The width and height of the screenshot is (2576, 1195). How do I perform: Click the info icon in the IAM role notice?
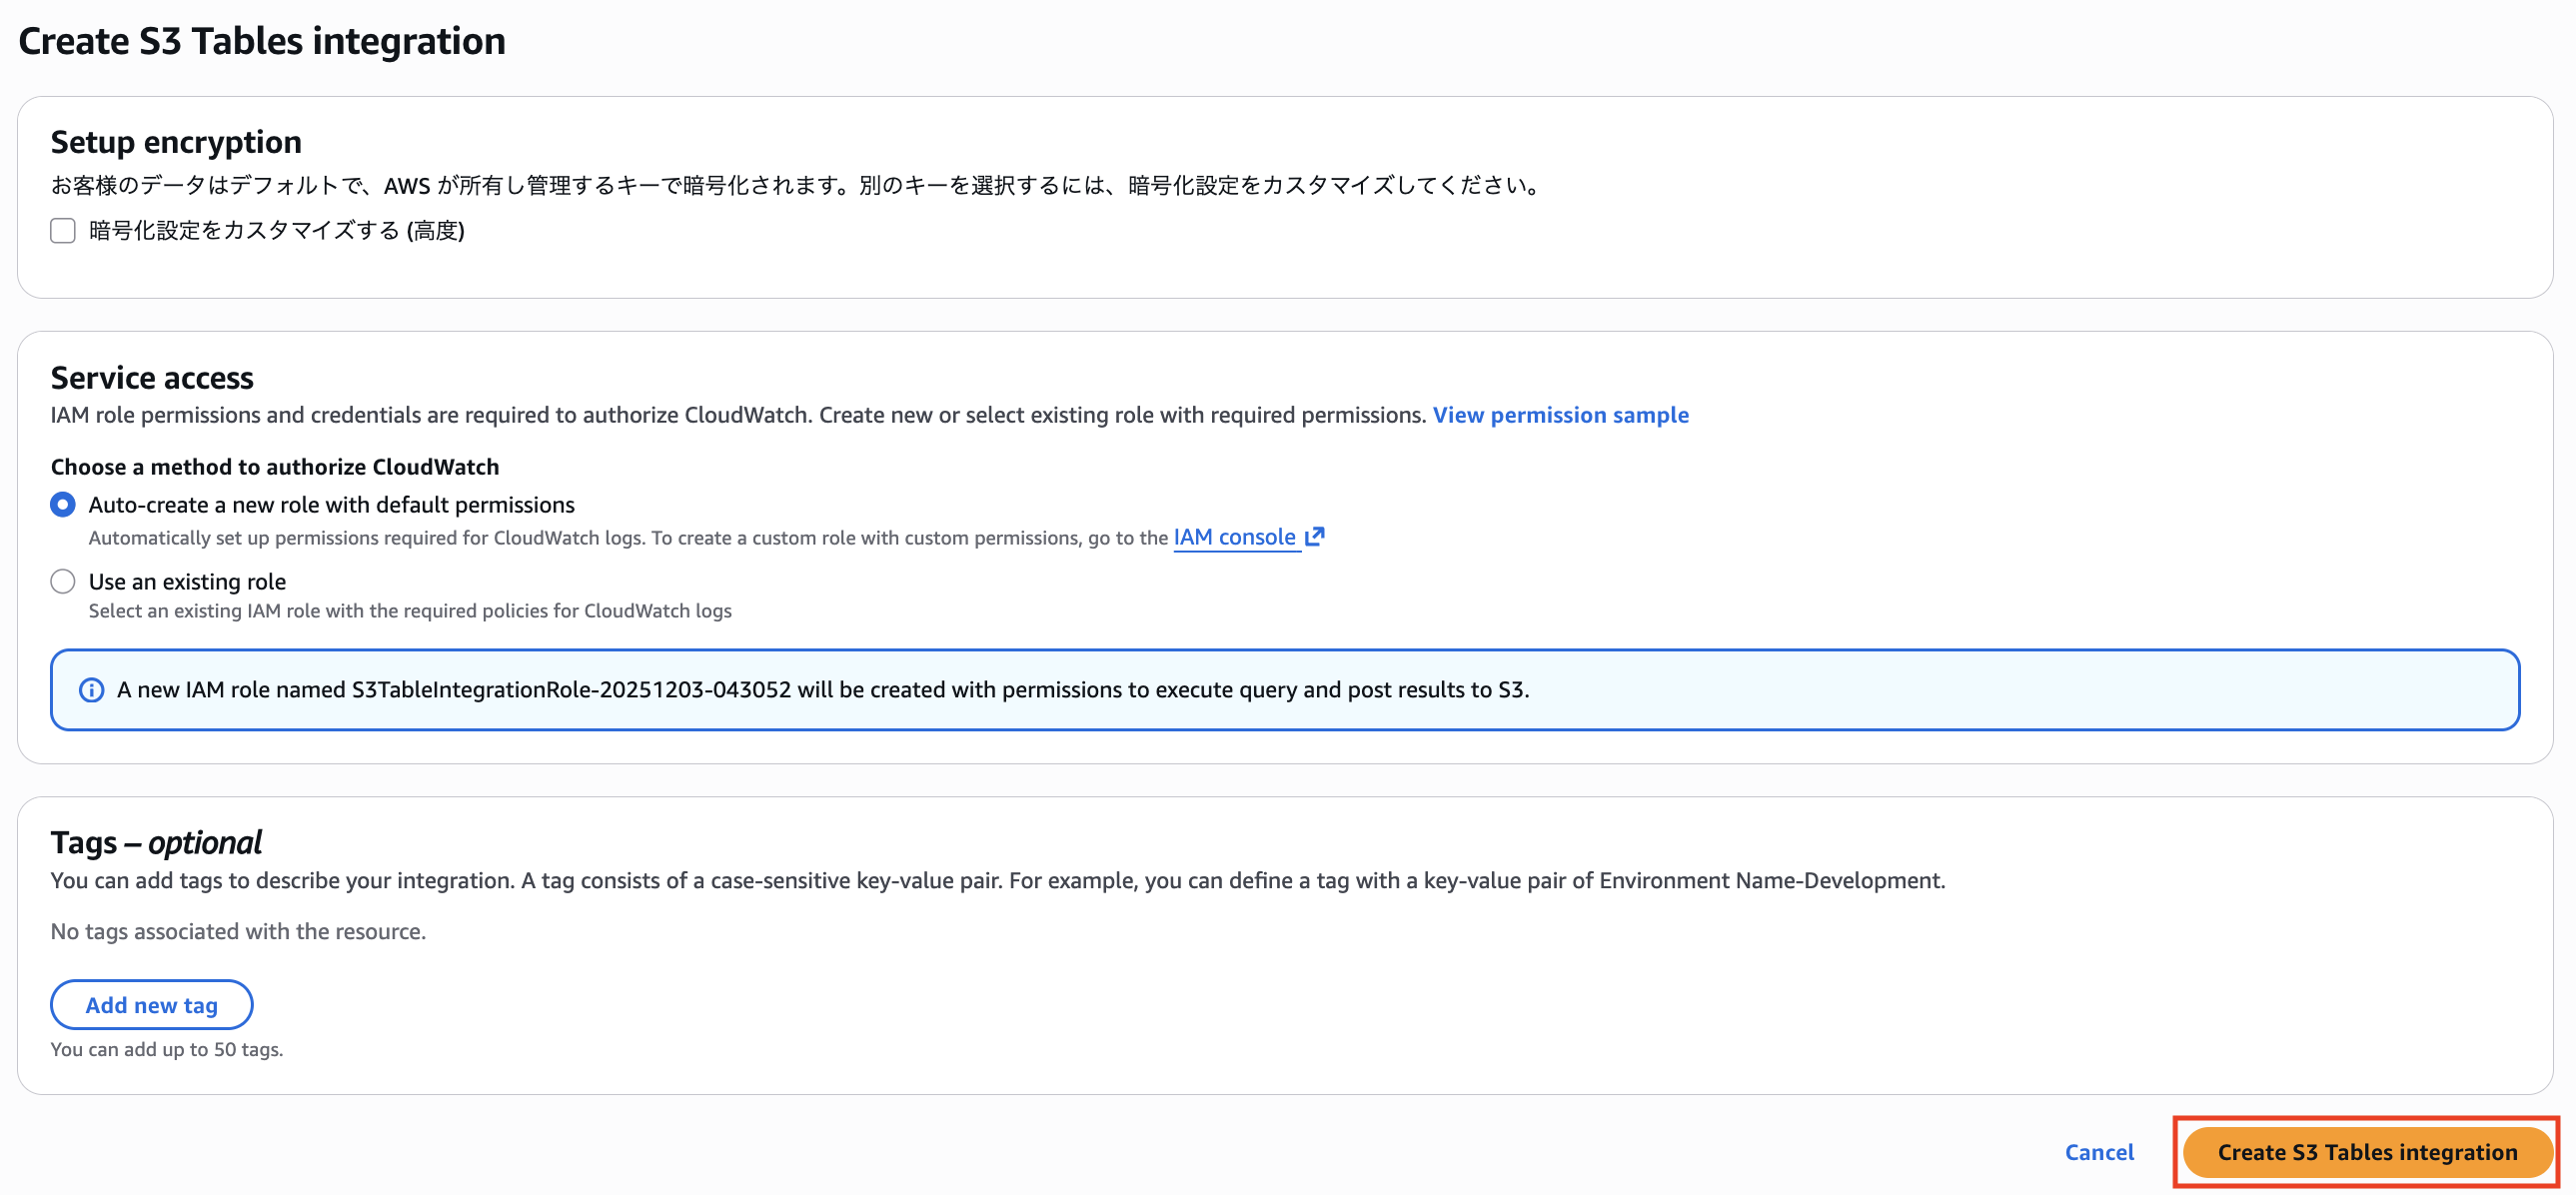[x=91, y=689]
